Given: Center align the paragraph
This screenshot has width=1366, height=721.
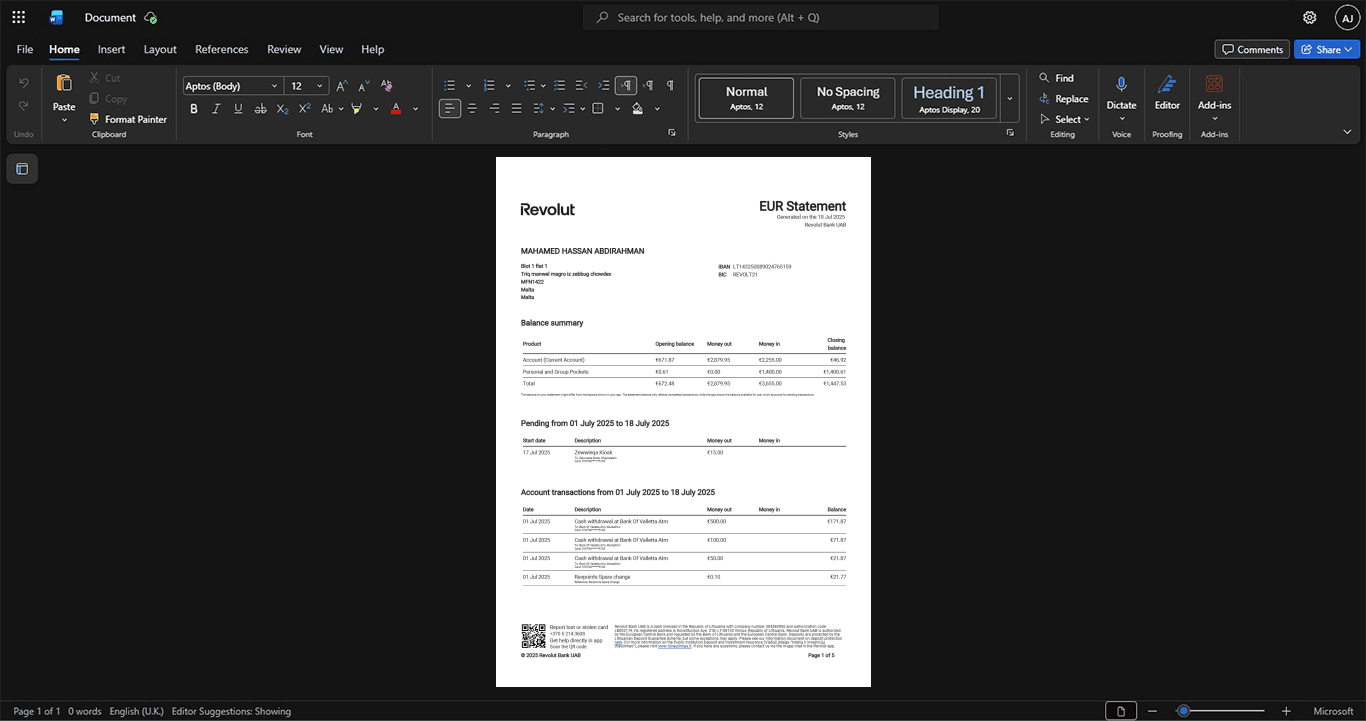Looking at the screenshot, I should click(x=472, y=108).
